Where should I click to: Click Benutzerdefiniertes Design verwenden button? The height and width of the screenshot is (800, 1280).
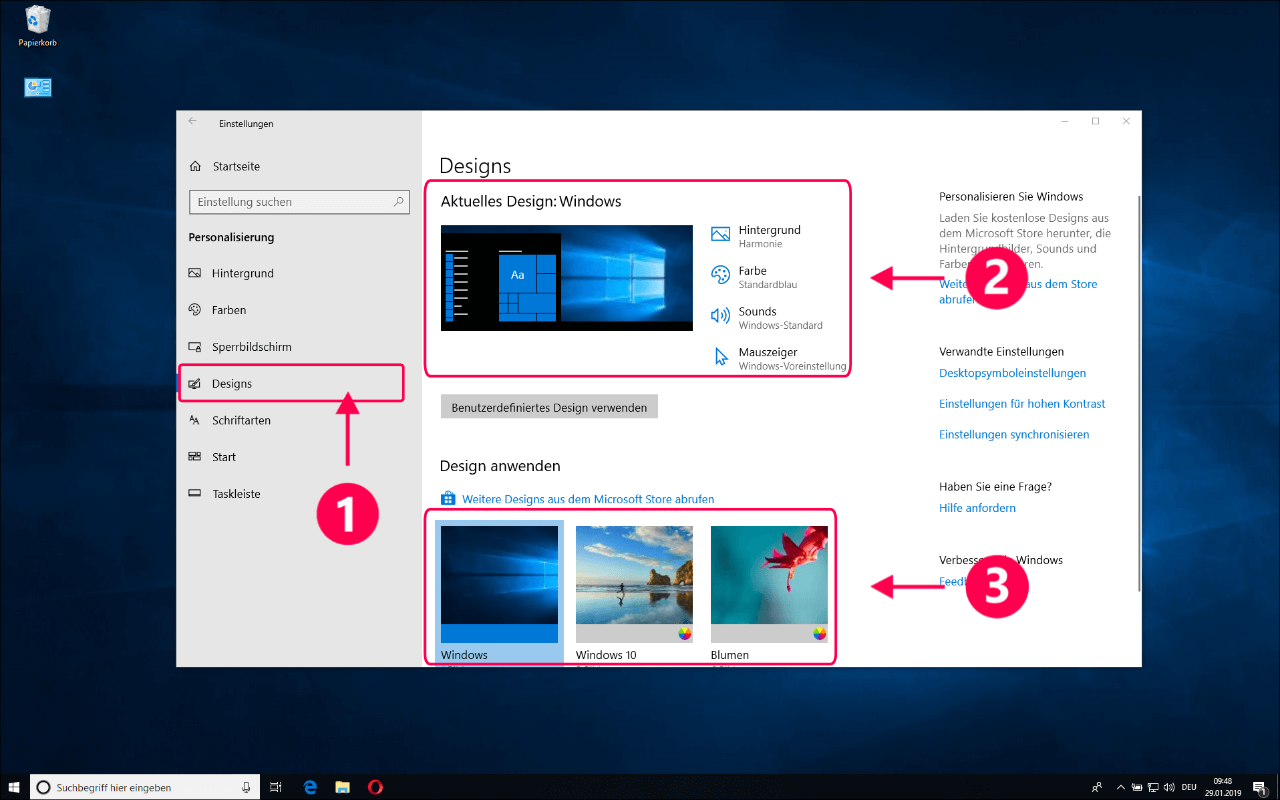click(549, 407)
